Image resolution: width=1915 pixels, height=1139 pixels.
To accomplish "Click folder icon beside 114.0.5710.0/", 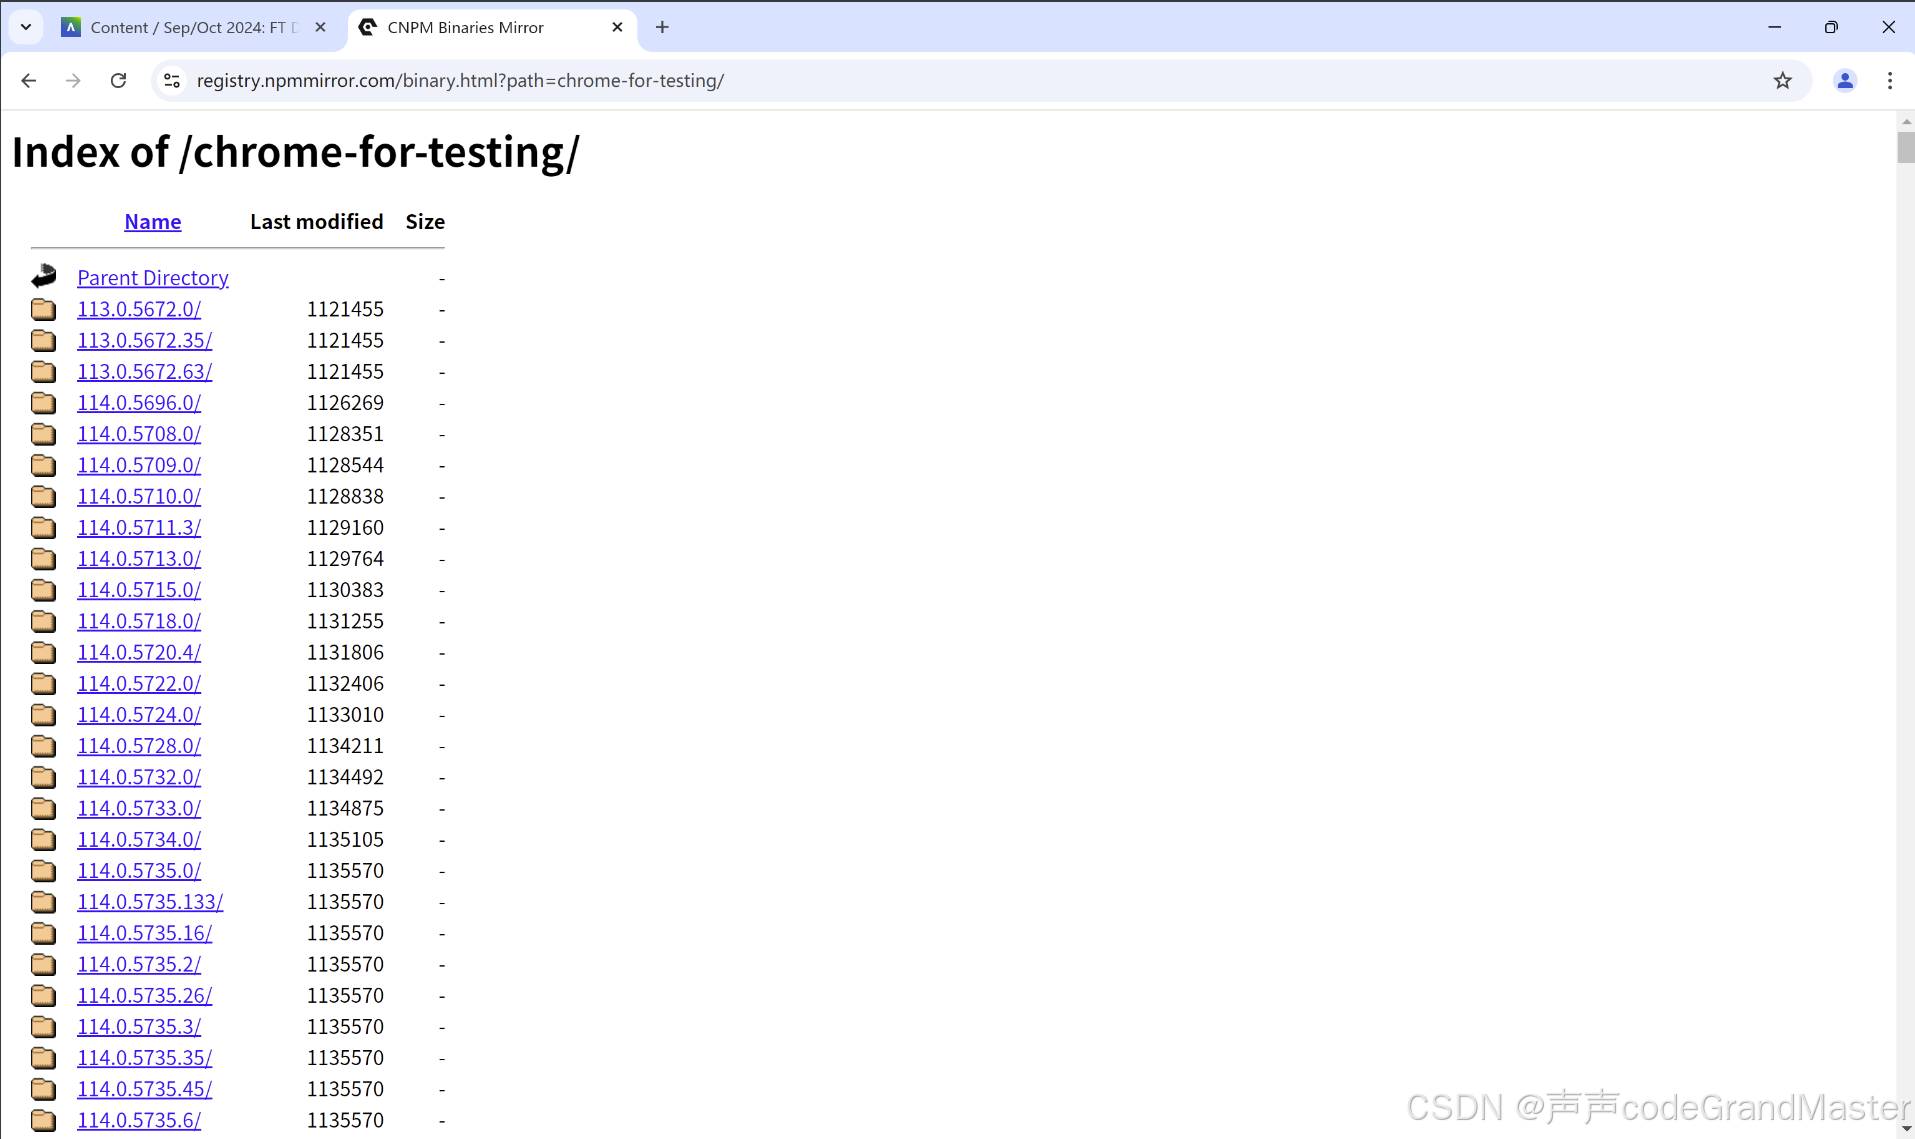I will pyautogui.click(x=43, y=495).
